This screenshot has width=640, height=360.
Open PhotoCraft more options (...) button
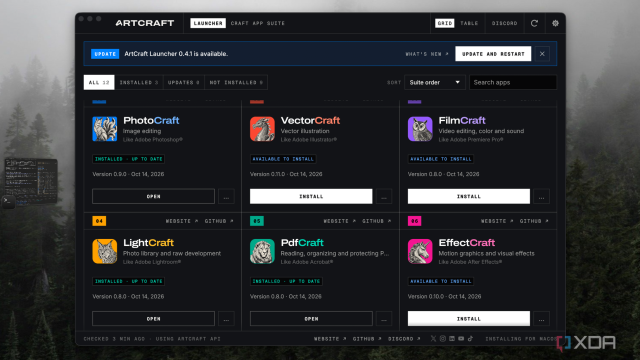[226, 196]
